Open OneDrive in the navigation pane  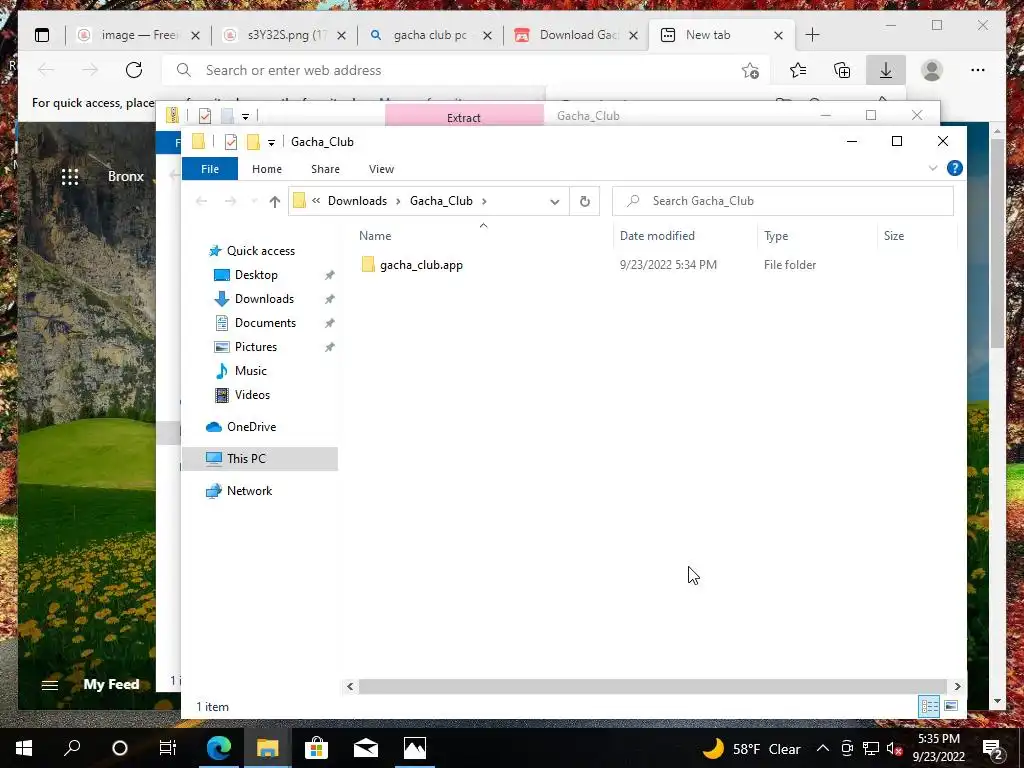point(251,426)
